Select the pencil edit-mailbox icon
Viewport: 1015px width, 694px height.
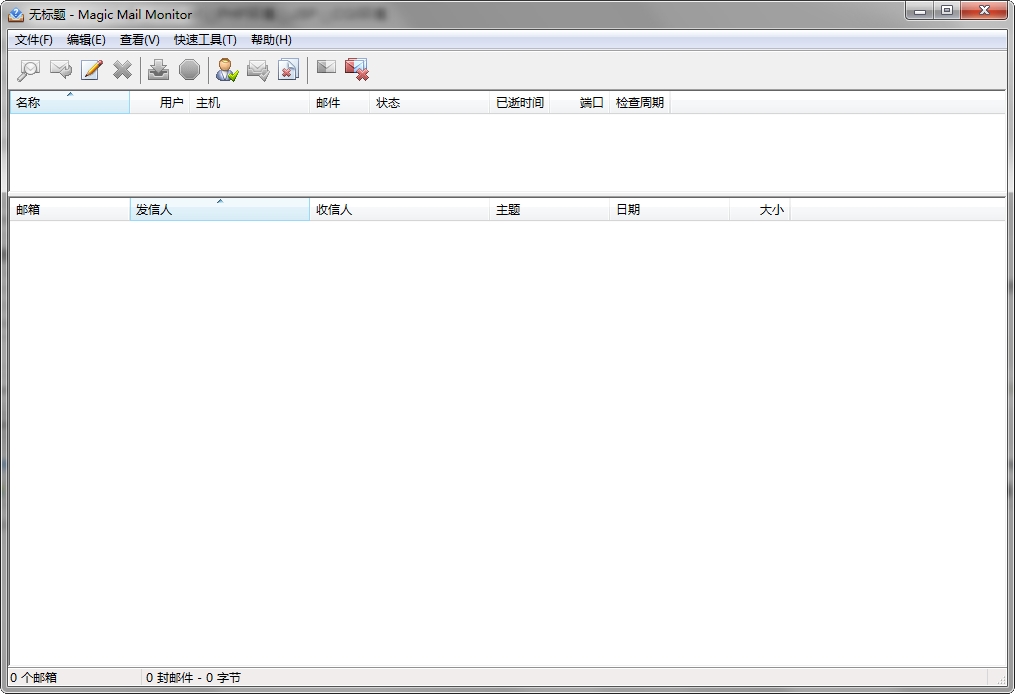[x=91, y=70]
